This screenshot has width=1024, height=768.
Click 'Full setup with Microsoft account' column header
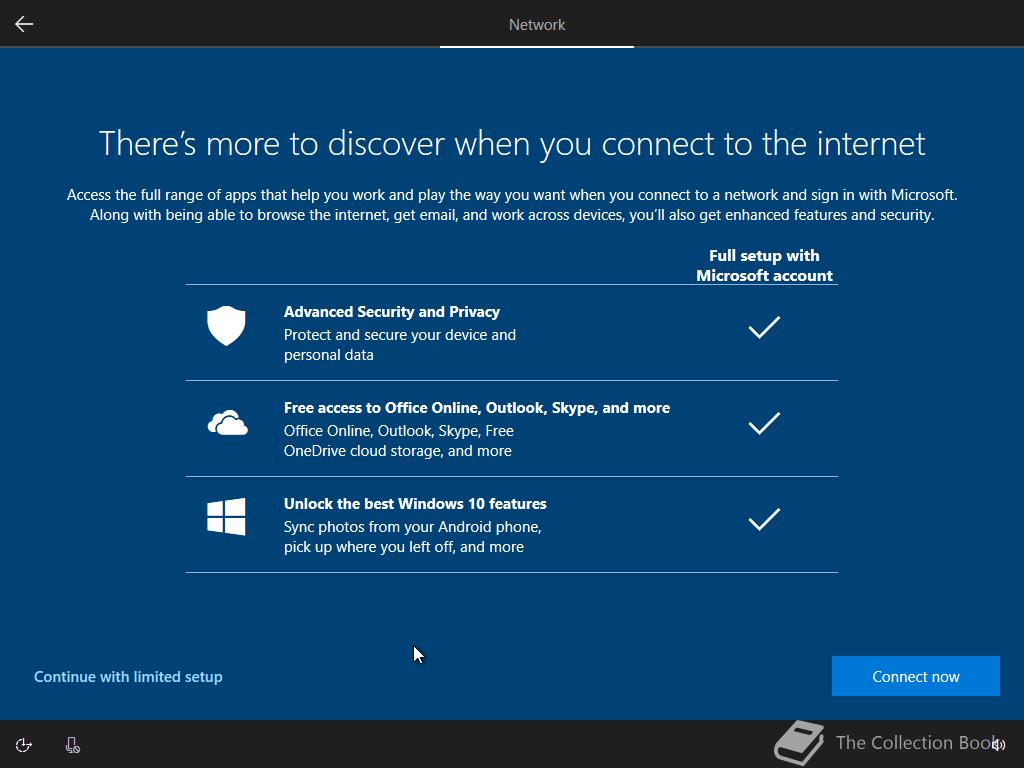tap(764, 265)
